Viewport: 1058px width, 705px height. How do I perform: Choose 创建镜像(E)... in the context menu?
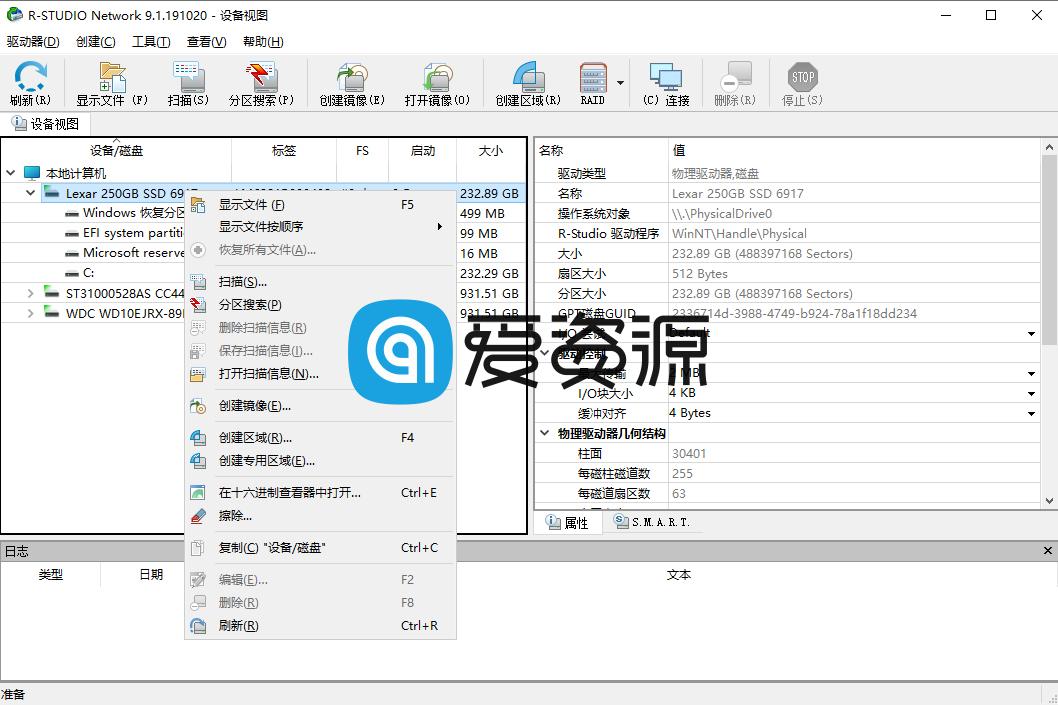pyautogui.click(x=321, y=406)
